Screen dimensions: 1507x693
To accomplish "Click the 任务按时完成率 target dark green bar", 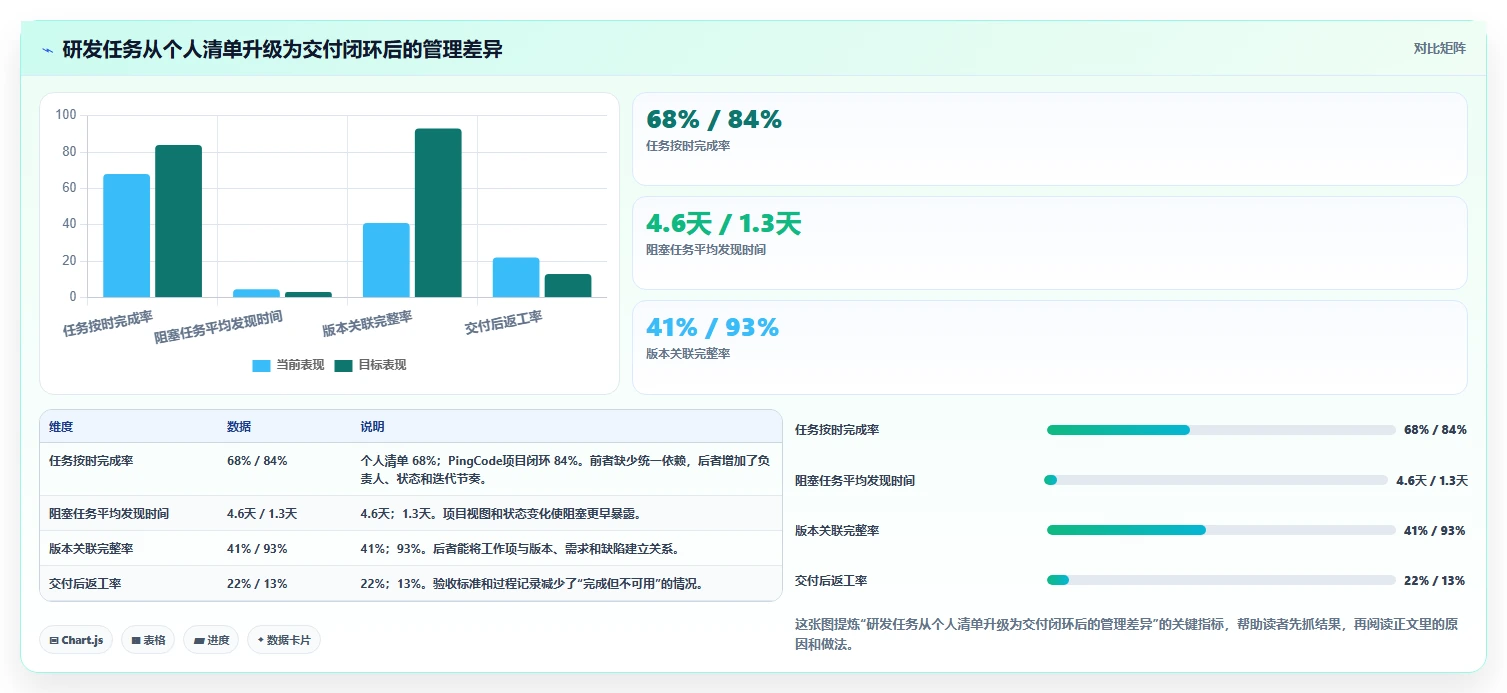I will click(178, 221).
